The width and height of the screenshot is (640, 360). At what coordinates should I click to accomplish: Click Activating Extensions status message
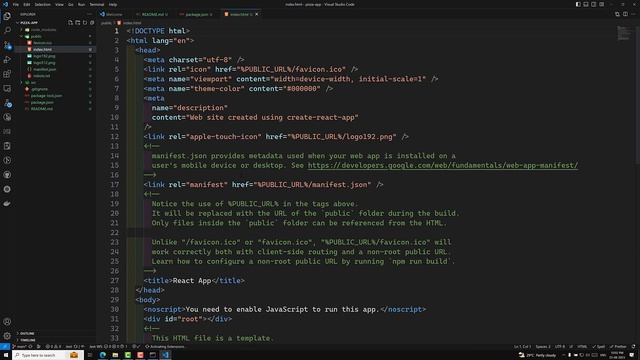[165, 347]
